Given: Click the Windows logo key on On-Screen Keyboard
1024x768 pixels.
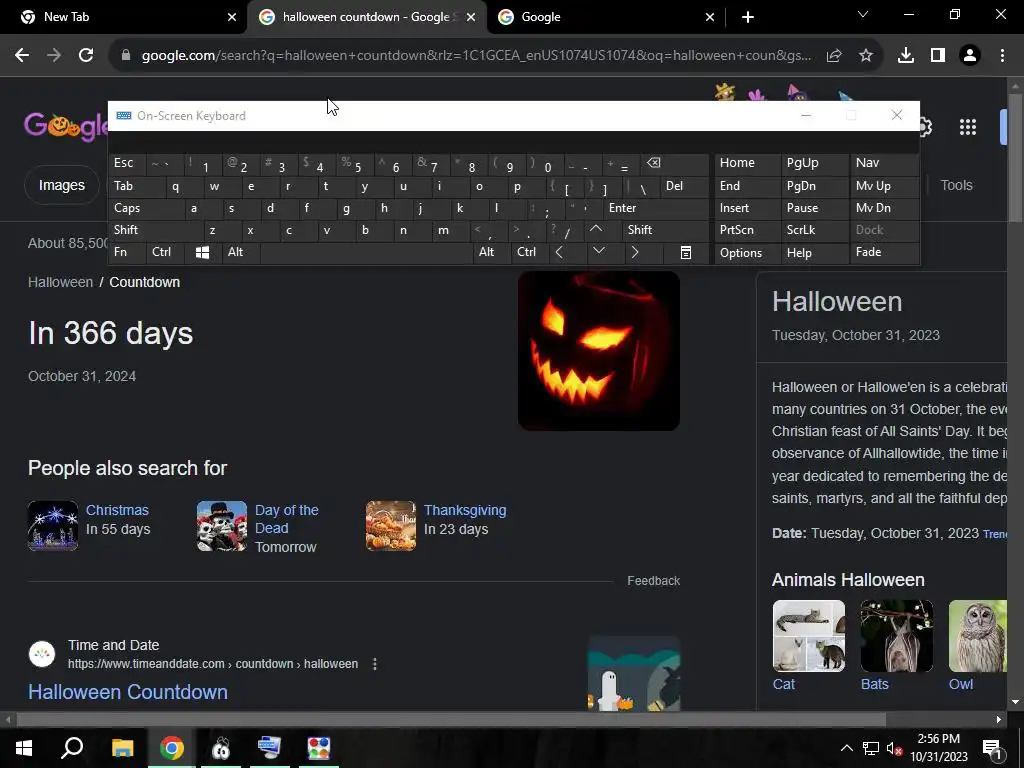Looking at the screenshot, I should click(x=202, y=253).
